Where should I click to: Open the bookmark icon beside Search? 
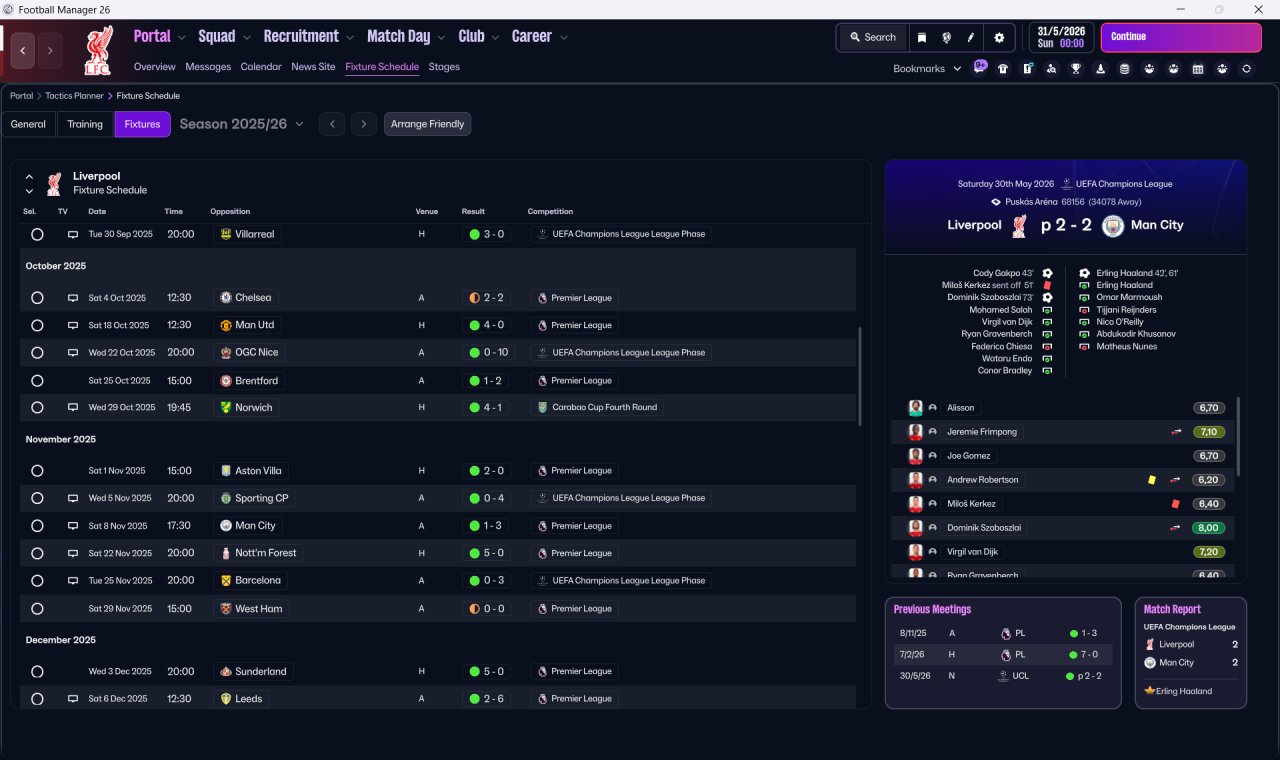coord(922,38)
